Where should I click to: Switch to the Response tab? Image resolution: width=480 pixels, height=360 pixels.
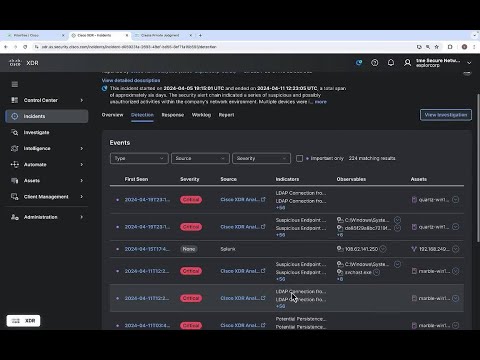173,115
